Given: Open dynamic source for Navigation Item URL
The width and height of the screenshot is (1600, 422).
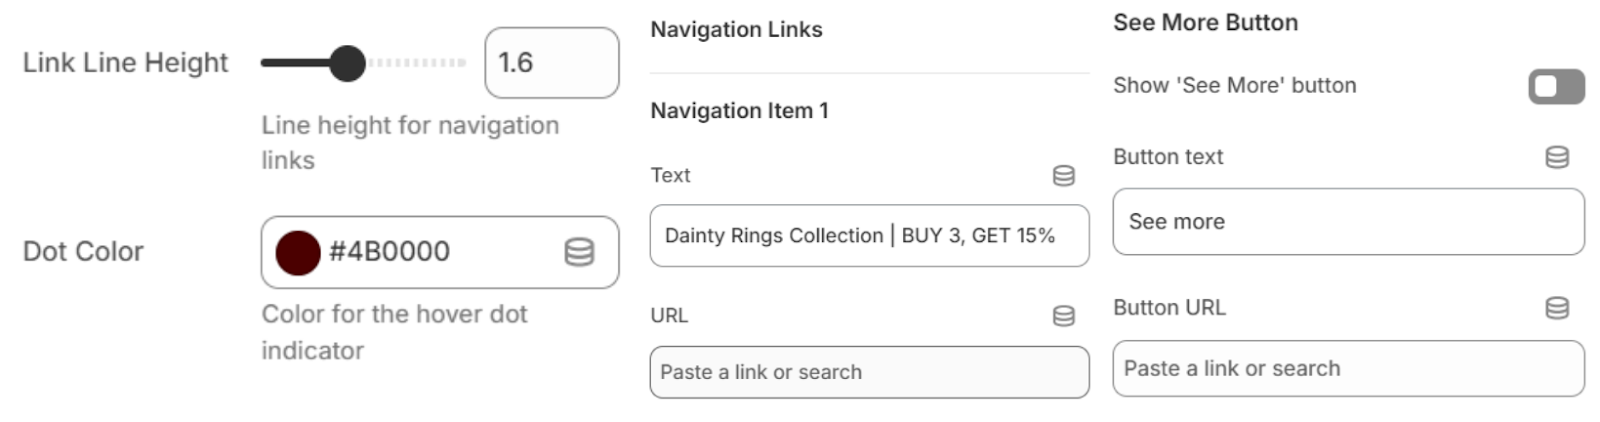Looking at the screenshot, I should click(1063, 316).
